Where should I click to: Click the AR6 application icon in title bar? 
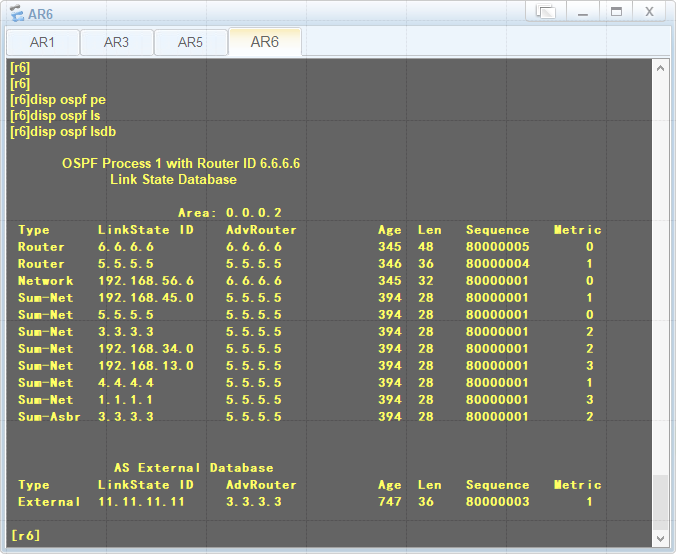16,12
